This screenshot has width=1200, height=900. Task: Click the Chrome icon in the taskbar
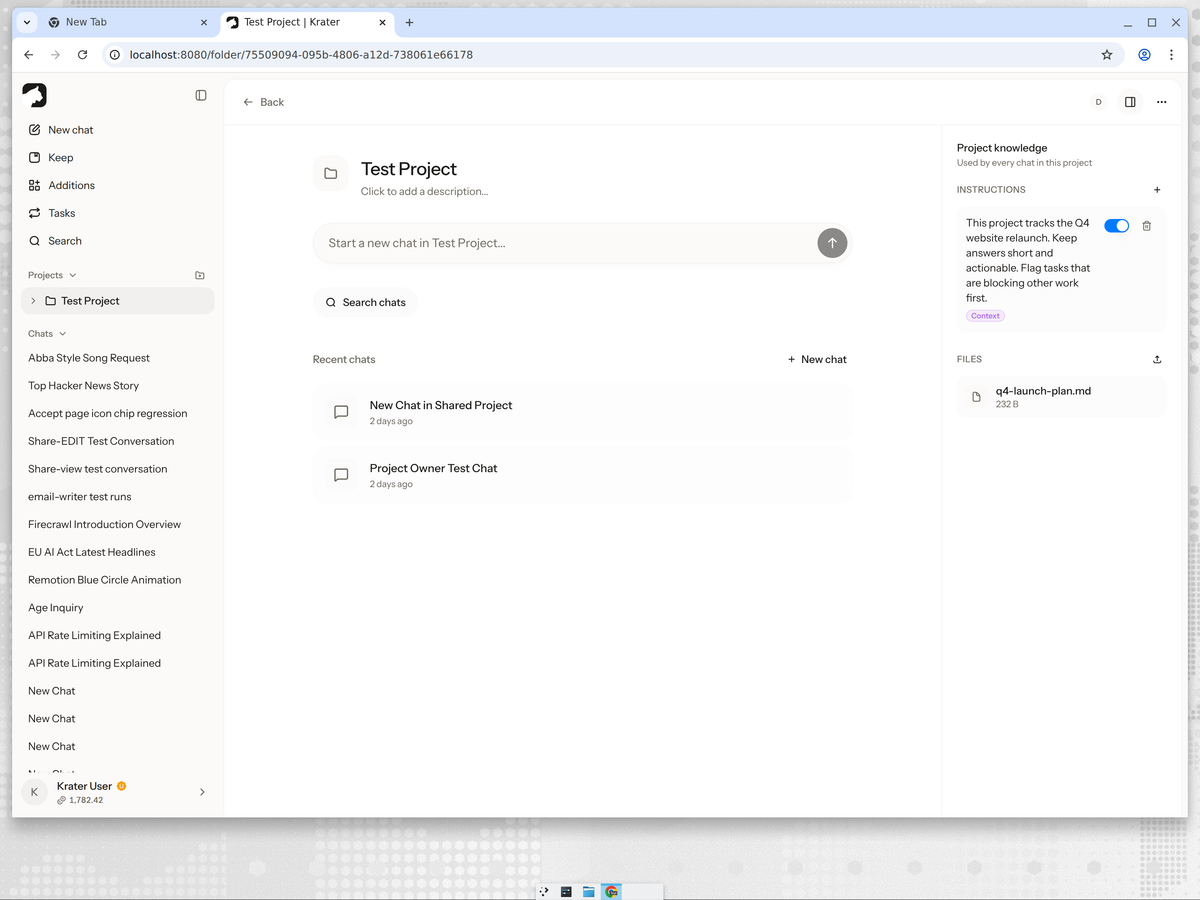coord(611,891)
